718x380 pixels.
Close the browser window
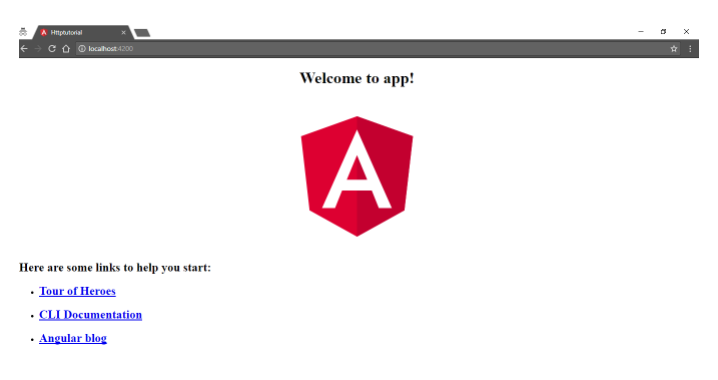686,32
